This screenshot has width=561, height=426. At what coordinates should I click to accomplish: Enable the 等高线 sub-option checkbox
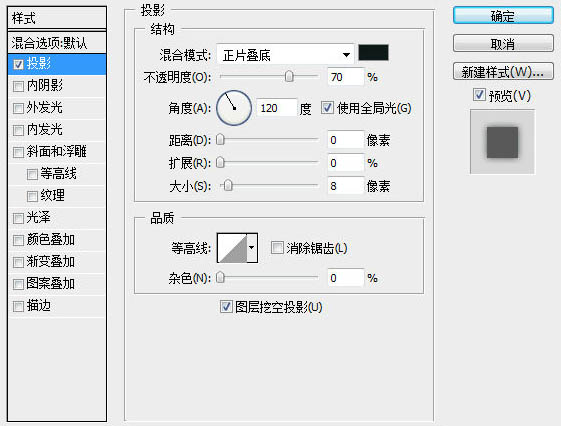click(x=32, y=174)
